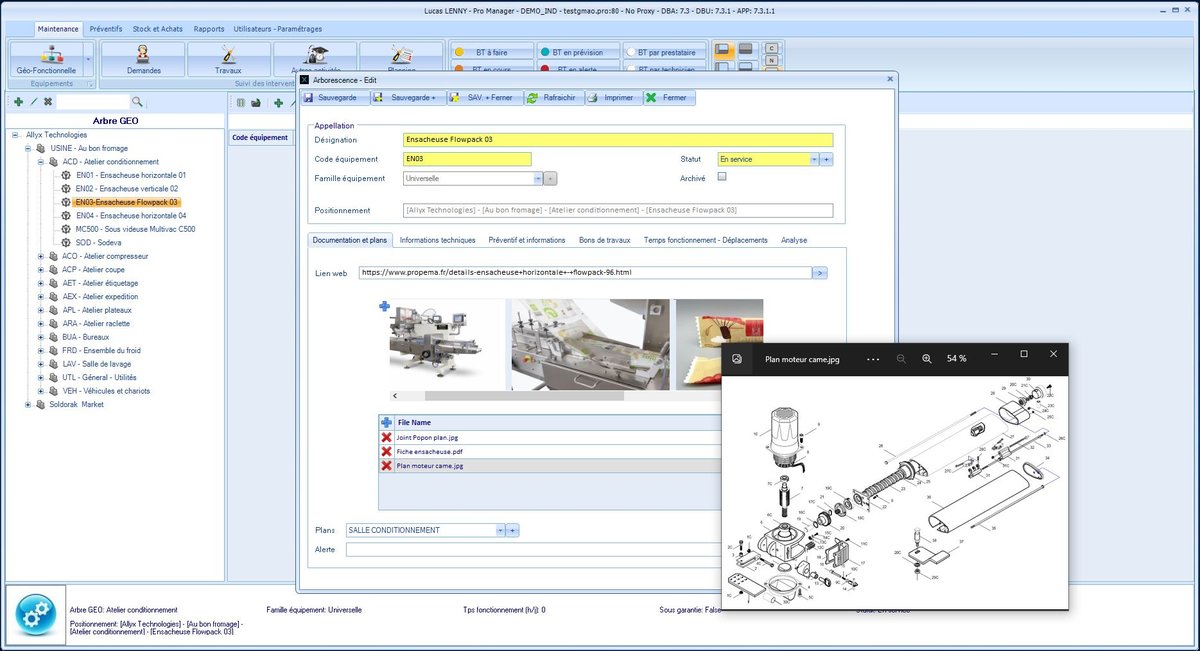Image resolution: width=1200 pixels, height=651 pixels.
Task: Collapse the USINE - Au bon fromage node
Action: (28, 148)
